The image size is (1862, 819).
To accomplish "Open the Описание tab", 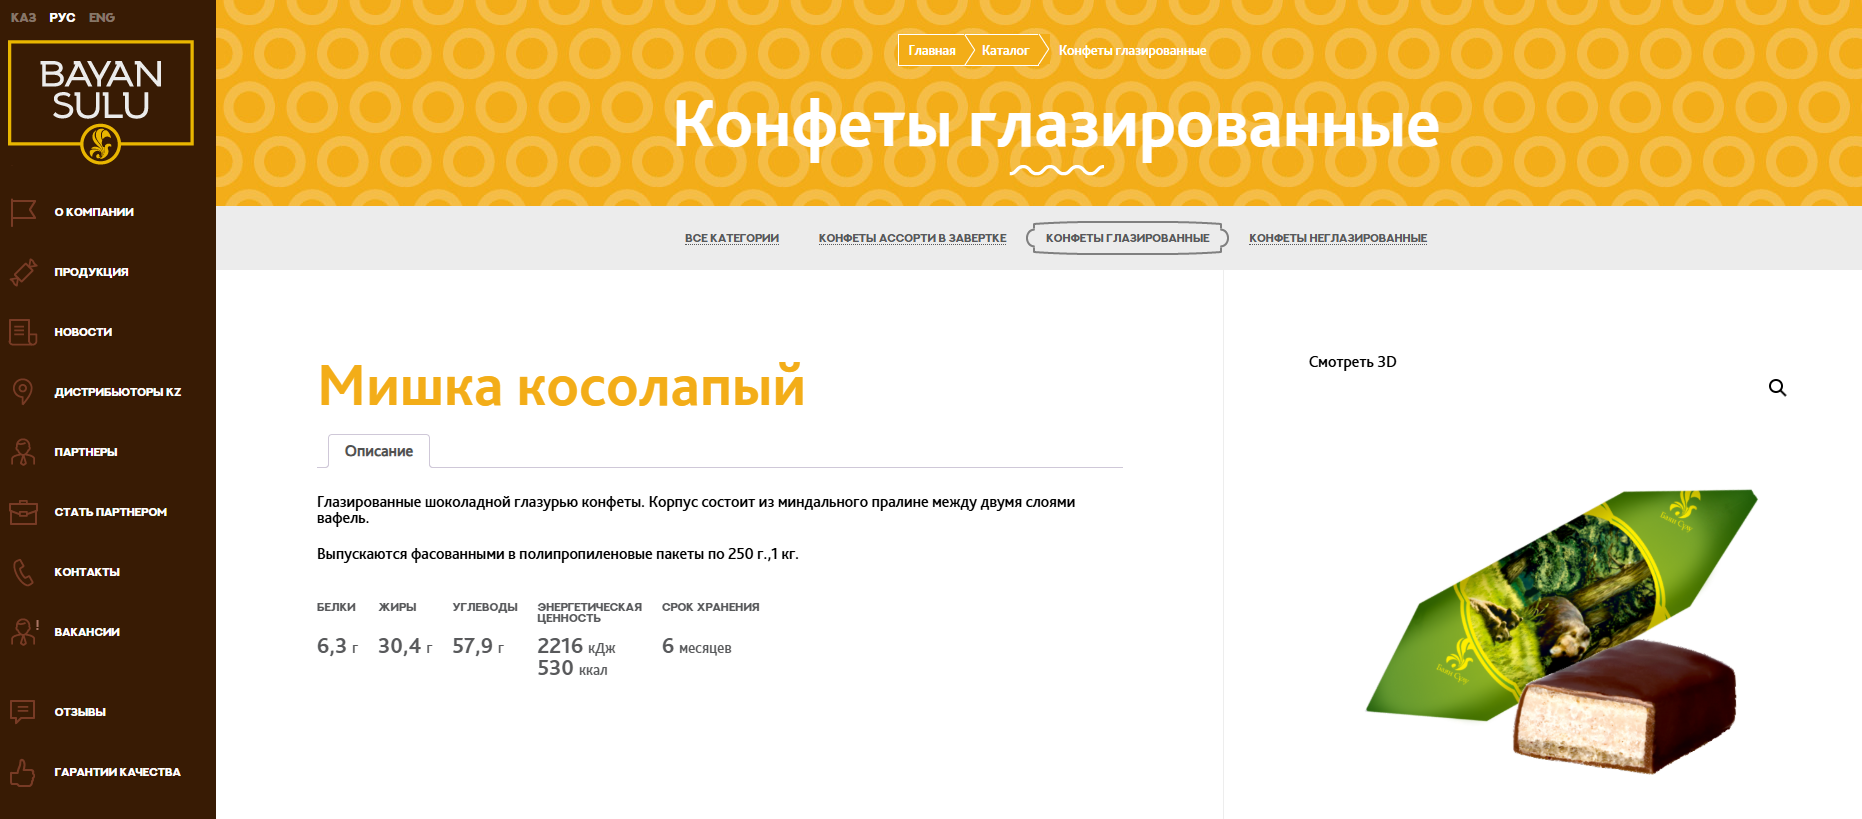I will [x=379, y=451].
